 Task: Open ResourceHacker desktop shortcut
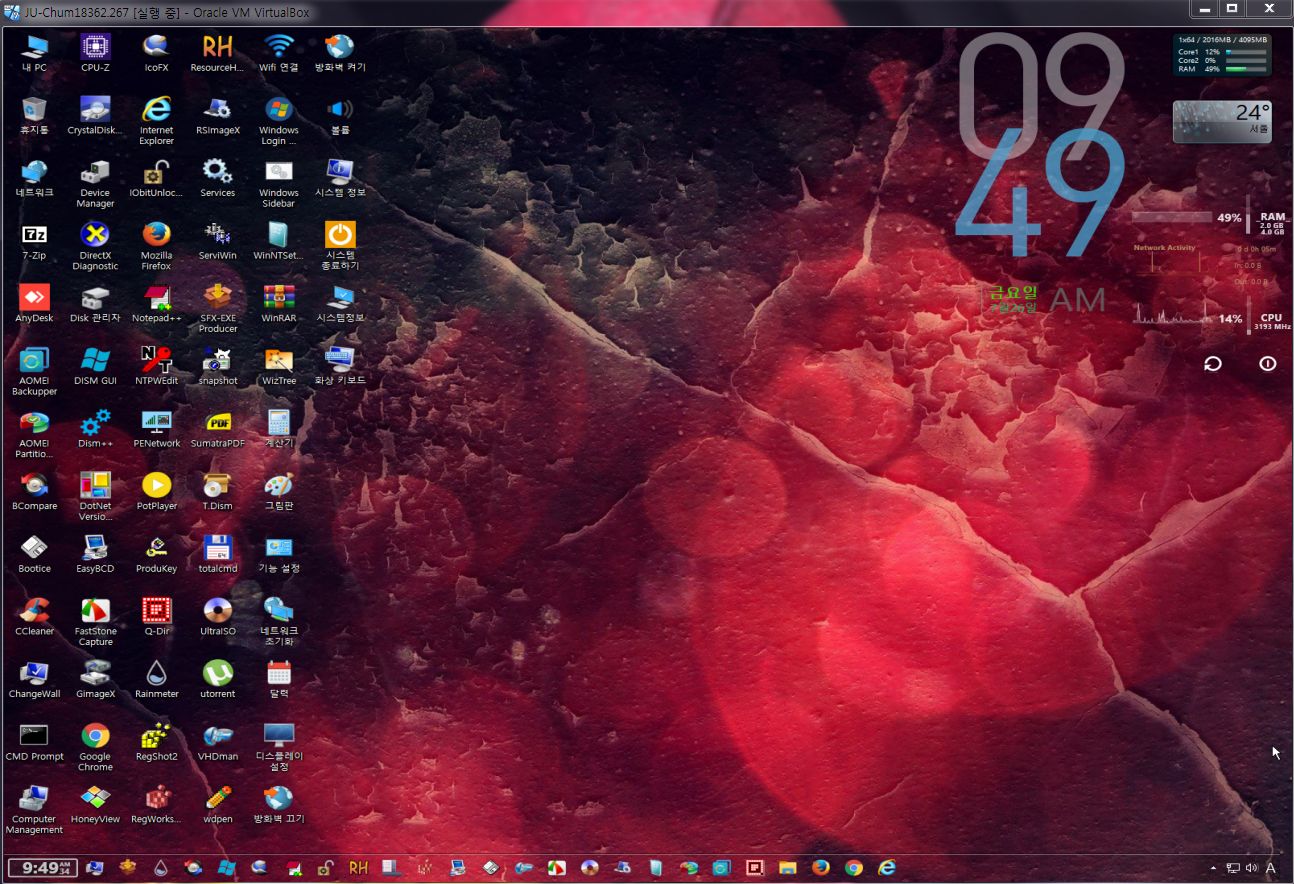217,53
